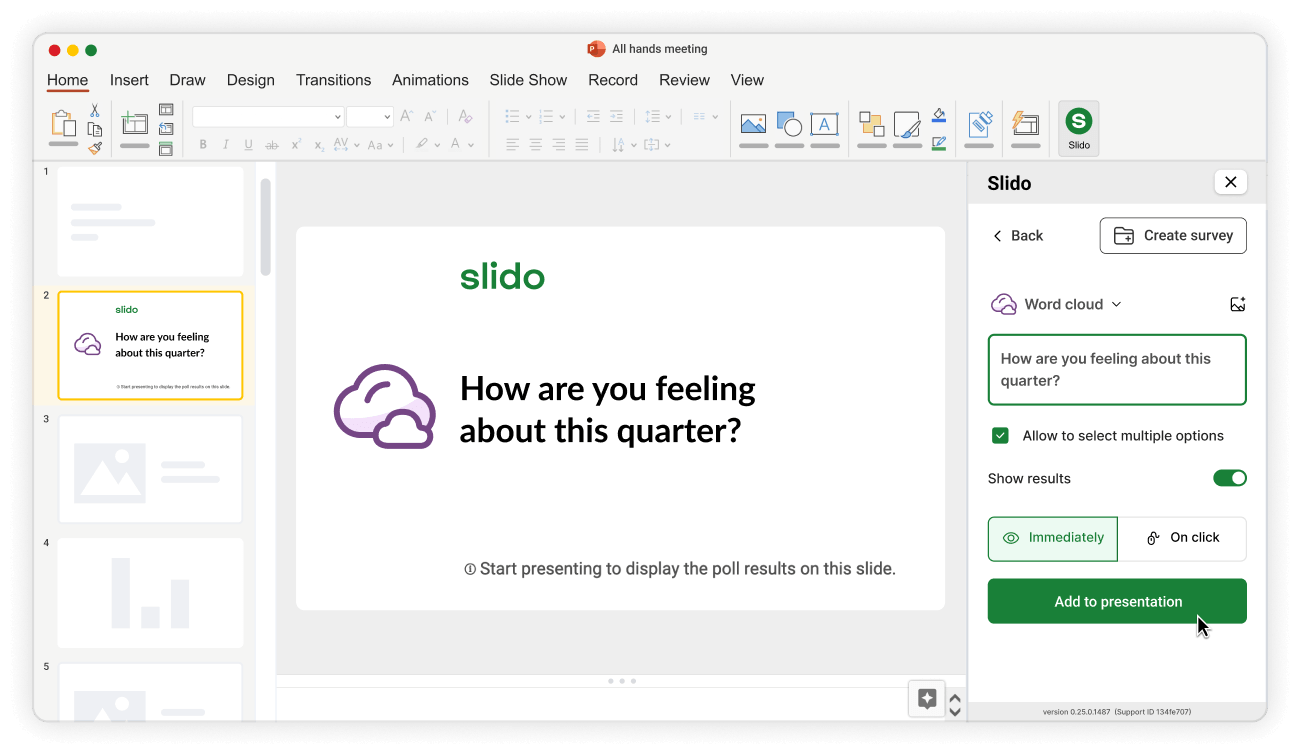Uncheck Allow to select multiple options
The image size is (1300, 755).
[1000, 436]
